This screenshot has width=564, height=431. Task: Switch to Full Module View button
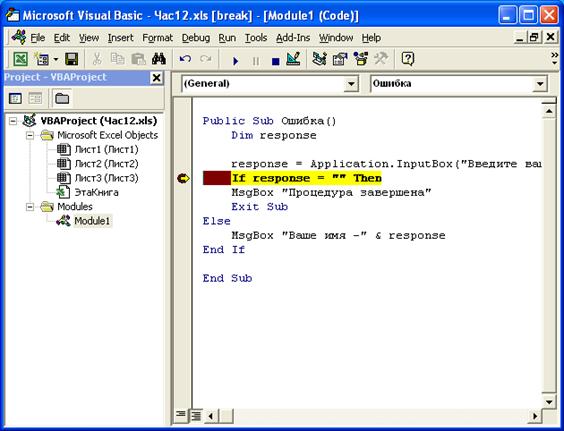coord(196,415)
